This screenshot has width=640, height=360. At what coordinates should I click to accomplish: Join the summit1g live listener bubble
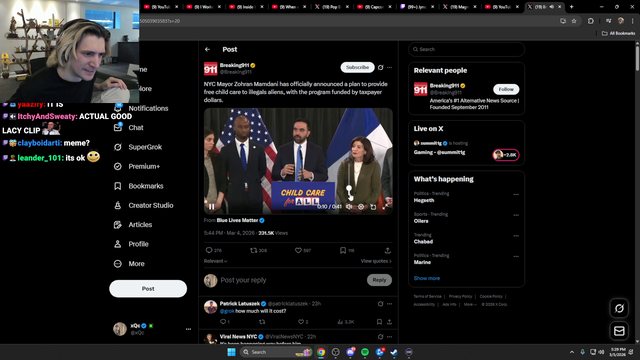tap(506, 155)
